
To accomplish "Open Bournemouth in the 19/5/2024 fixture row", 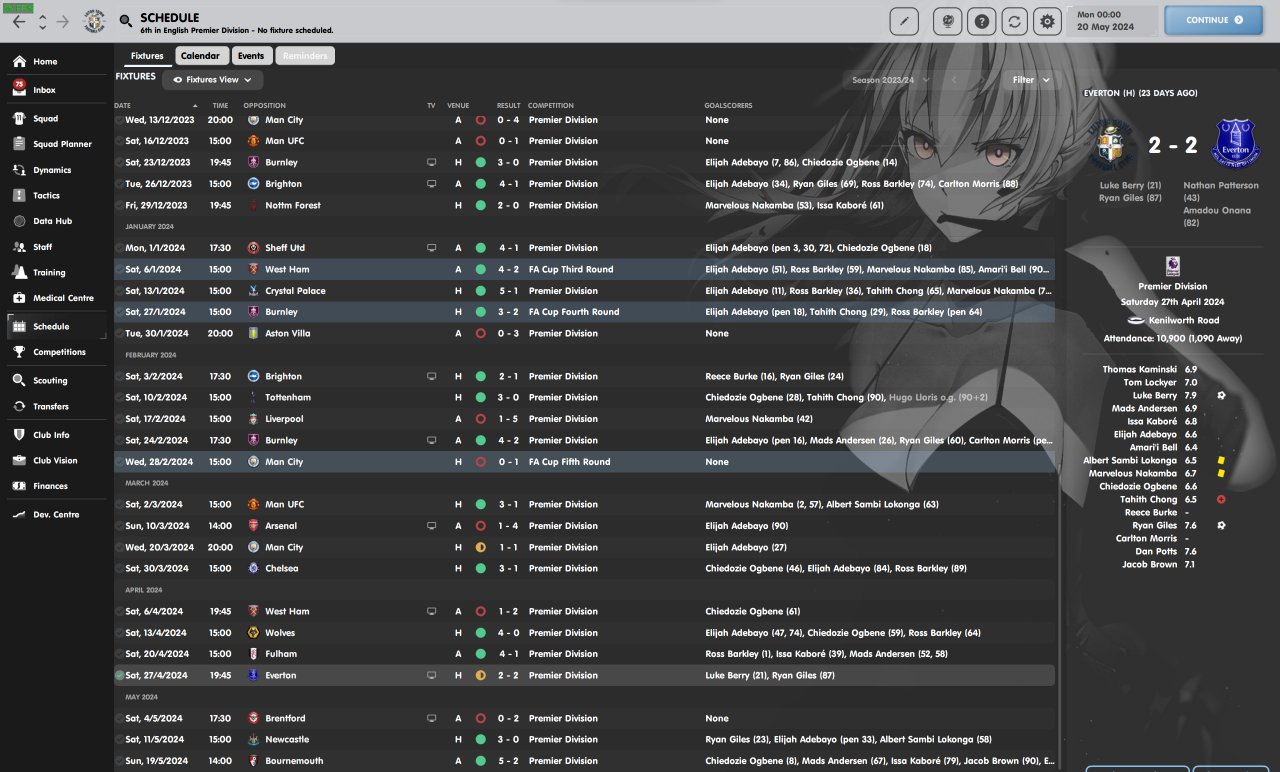I will 294,761.
